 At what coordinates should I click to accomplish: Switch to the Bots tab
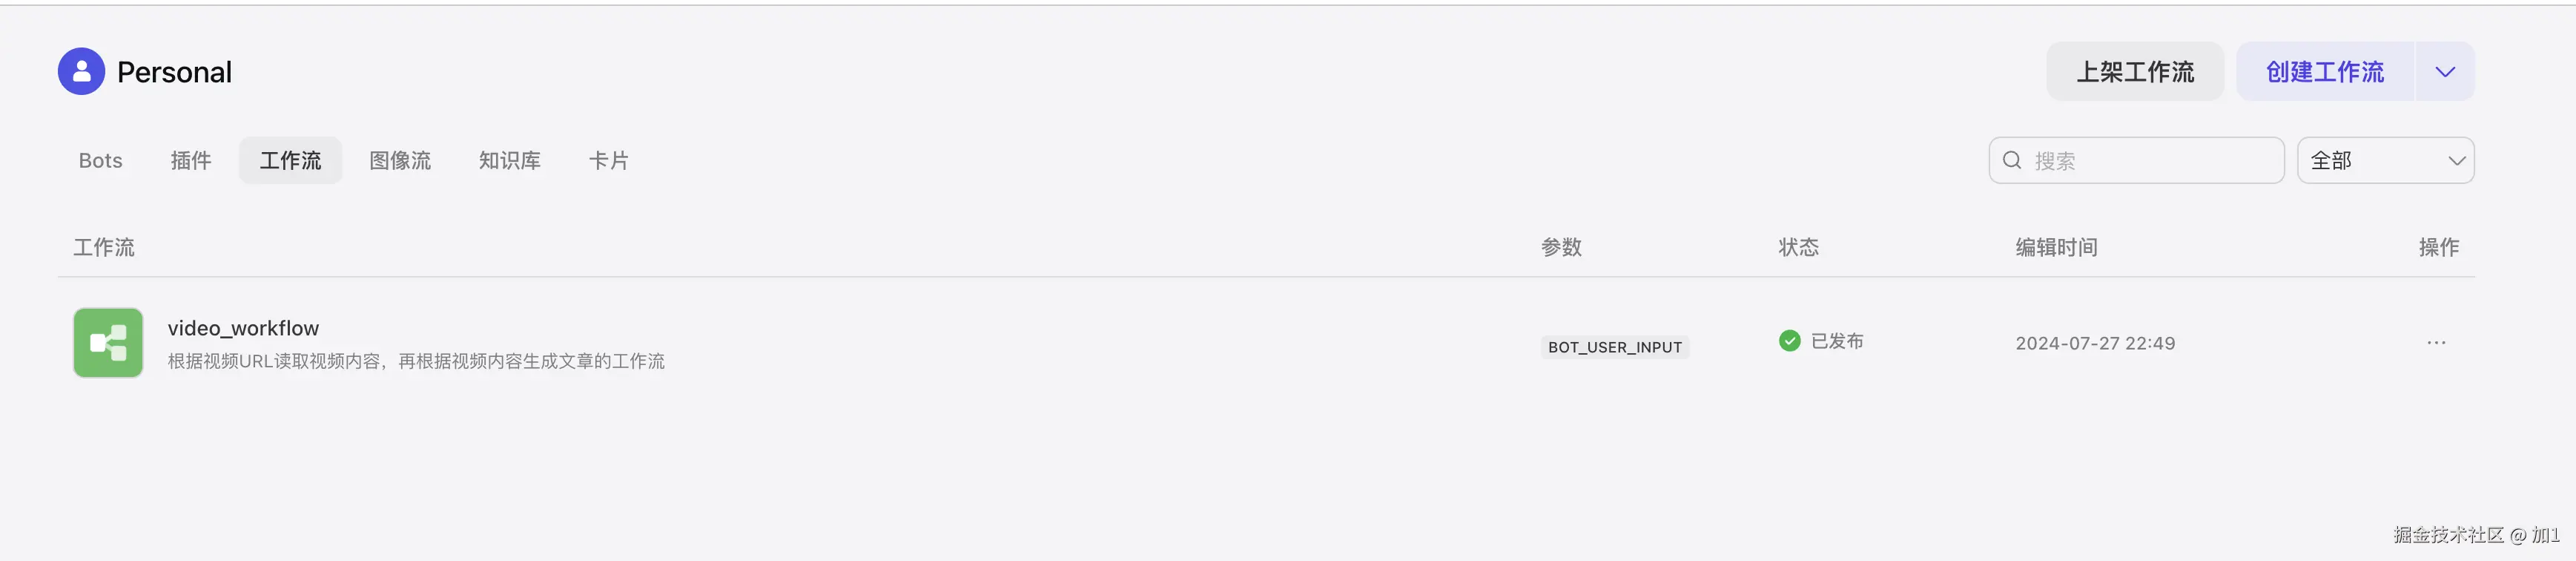coord(100,161)
